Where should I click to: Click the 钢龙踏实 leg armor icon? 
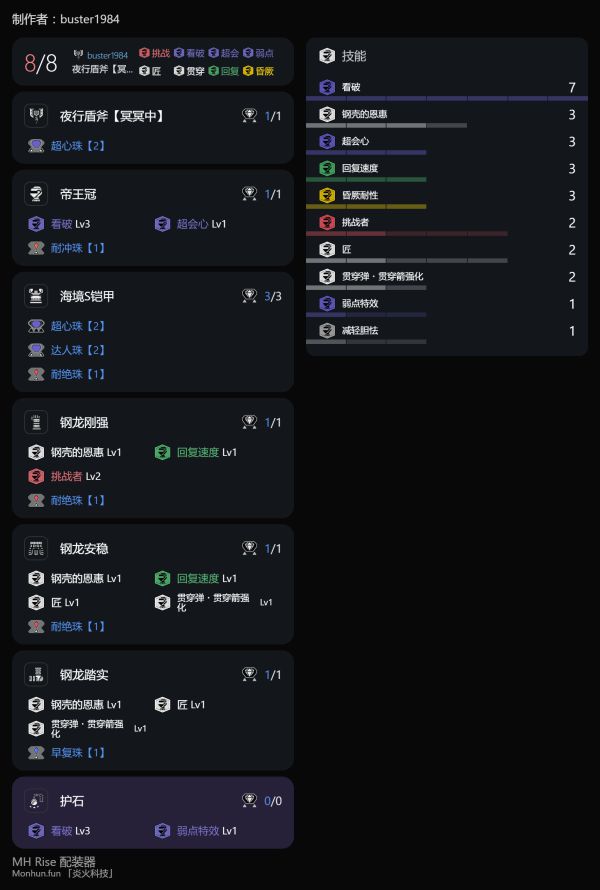(37, 674)
